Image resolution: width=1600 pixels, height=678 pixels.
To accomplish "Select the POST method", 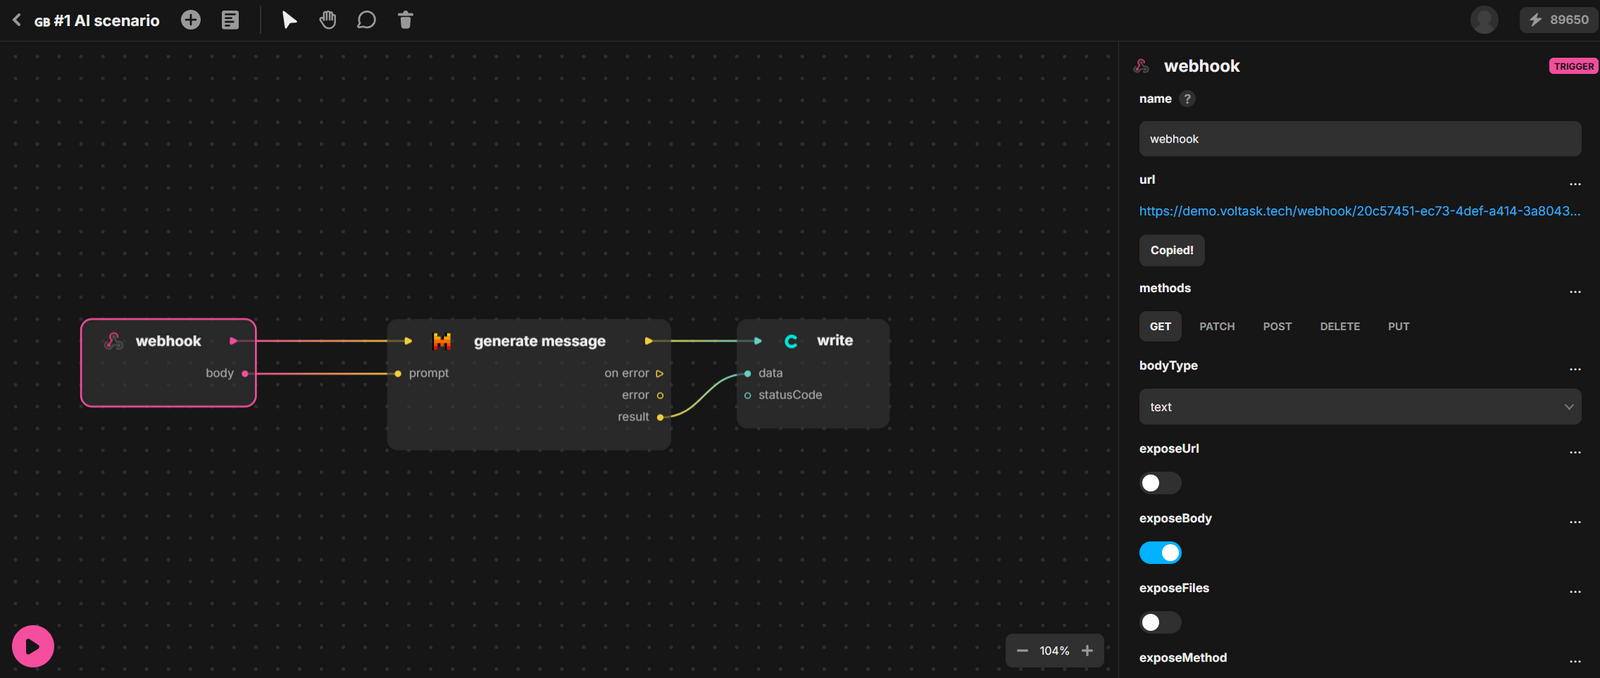I will [1277, 327].
